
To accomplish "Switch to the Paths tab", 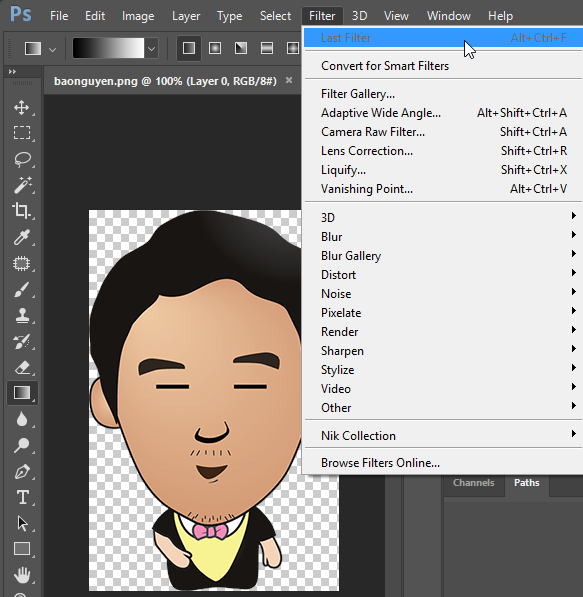I will tap(527, 483).
